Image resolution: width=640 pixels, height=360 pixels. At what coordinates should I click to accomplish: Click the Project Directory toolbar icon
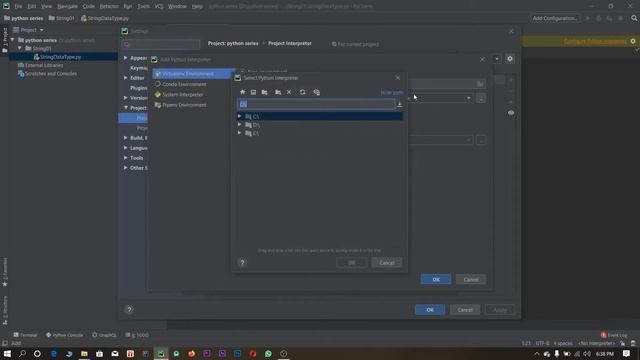(264, 92)
